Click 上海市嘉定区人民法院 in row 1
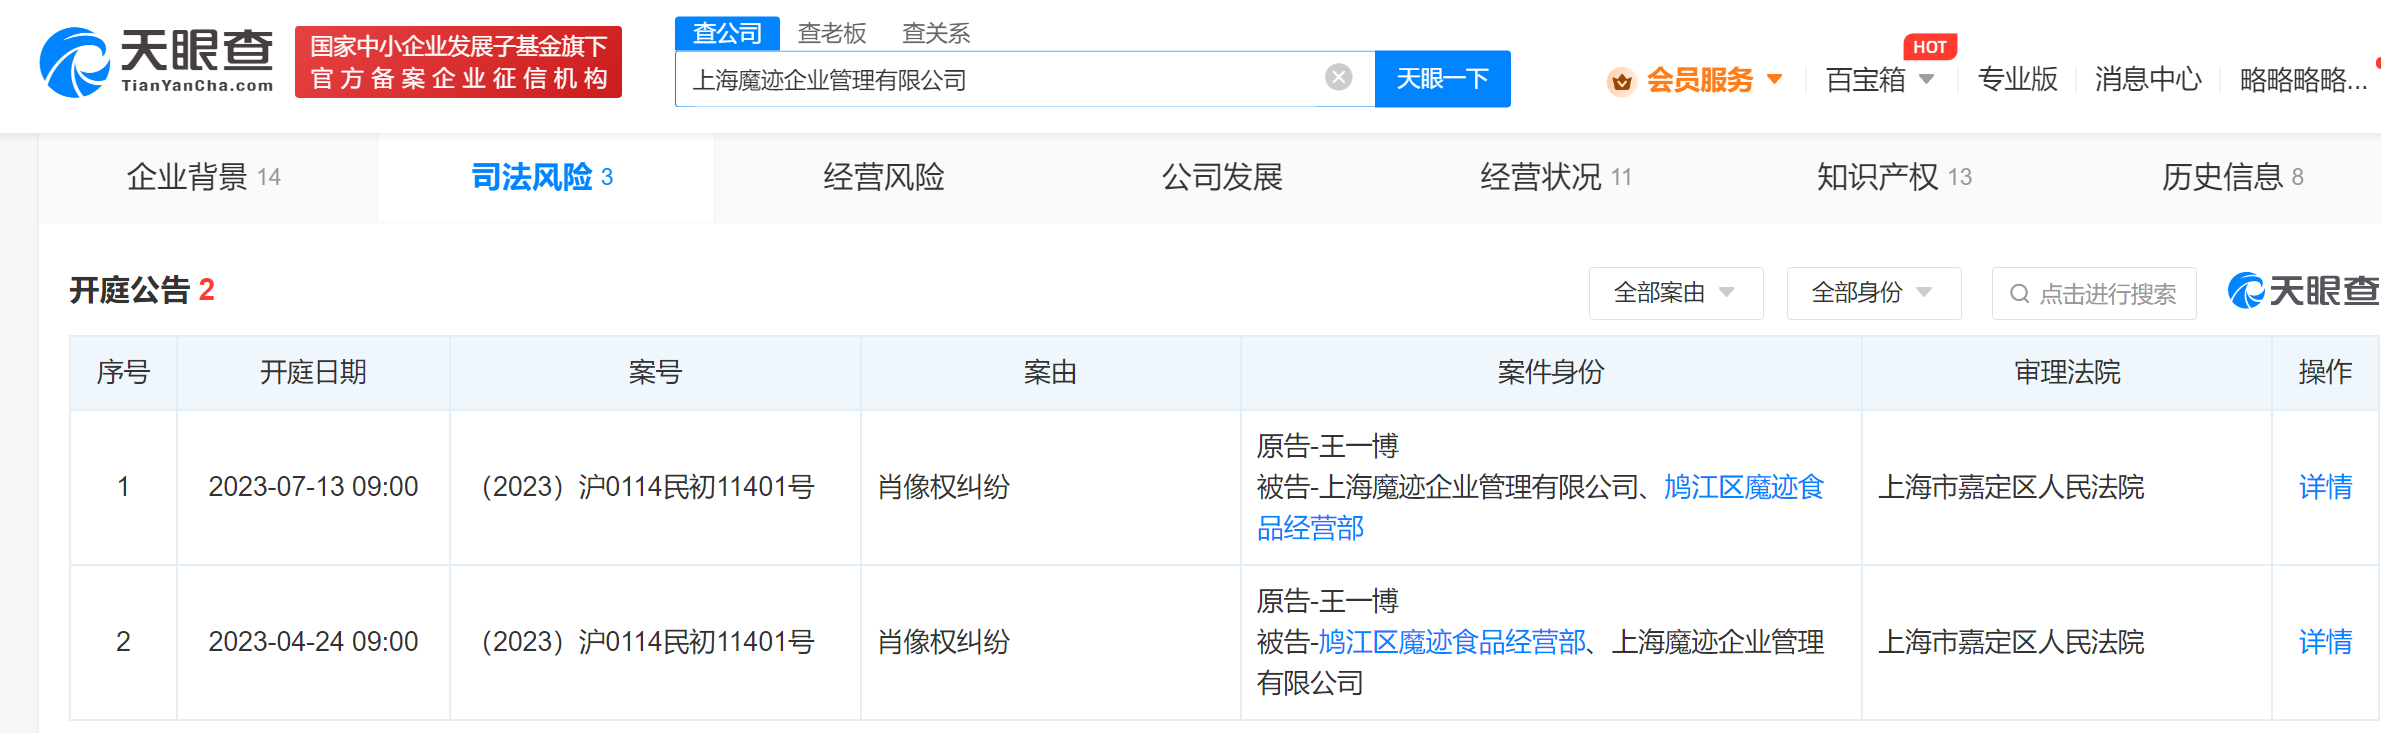Screen dimensions: 2381x733 pos(2011,487)
